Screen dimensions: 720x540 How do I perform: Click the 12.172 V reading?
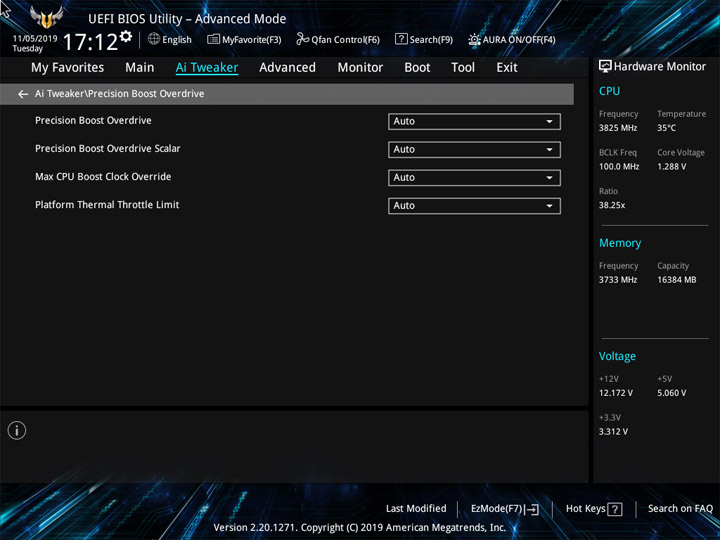tap(615, 393)
